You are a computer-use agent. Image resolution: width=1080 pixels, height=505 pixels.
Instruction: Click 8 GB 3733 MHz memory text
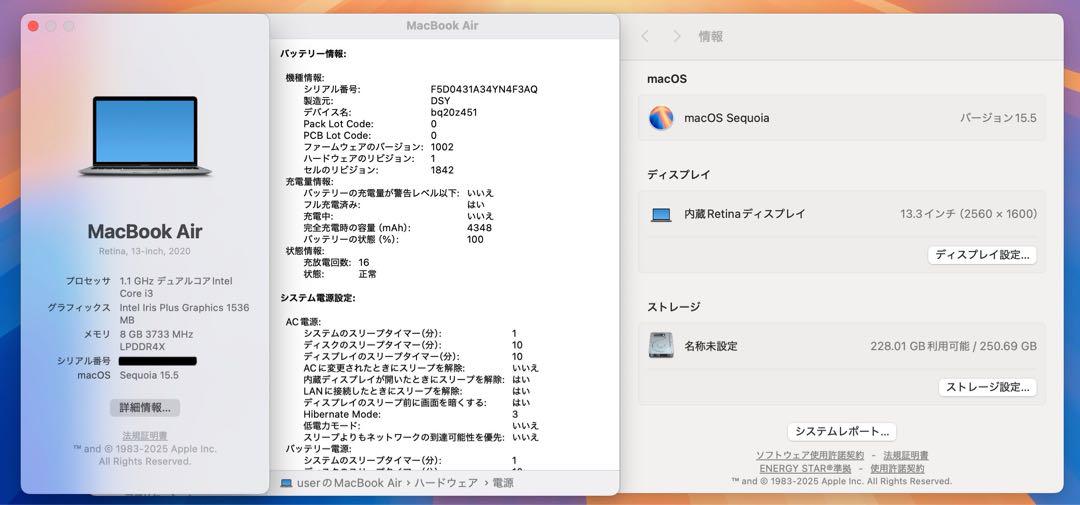[156, 340]
